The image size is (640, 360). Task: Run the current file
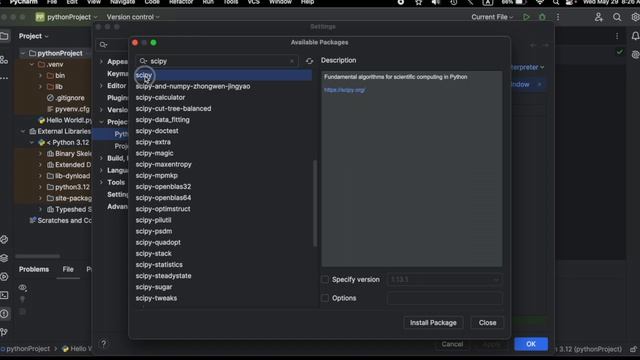[x=526, y=17]
